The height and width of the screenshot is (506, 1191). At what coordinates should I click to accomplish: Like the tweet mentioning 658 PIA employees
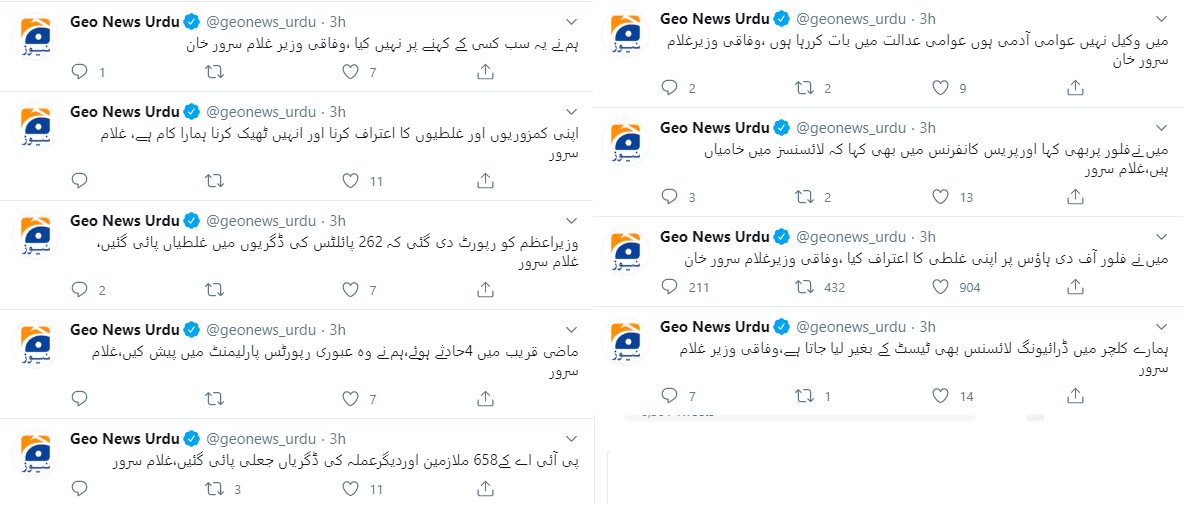tap(350, 489)
